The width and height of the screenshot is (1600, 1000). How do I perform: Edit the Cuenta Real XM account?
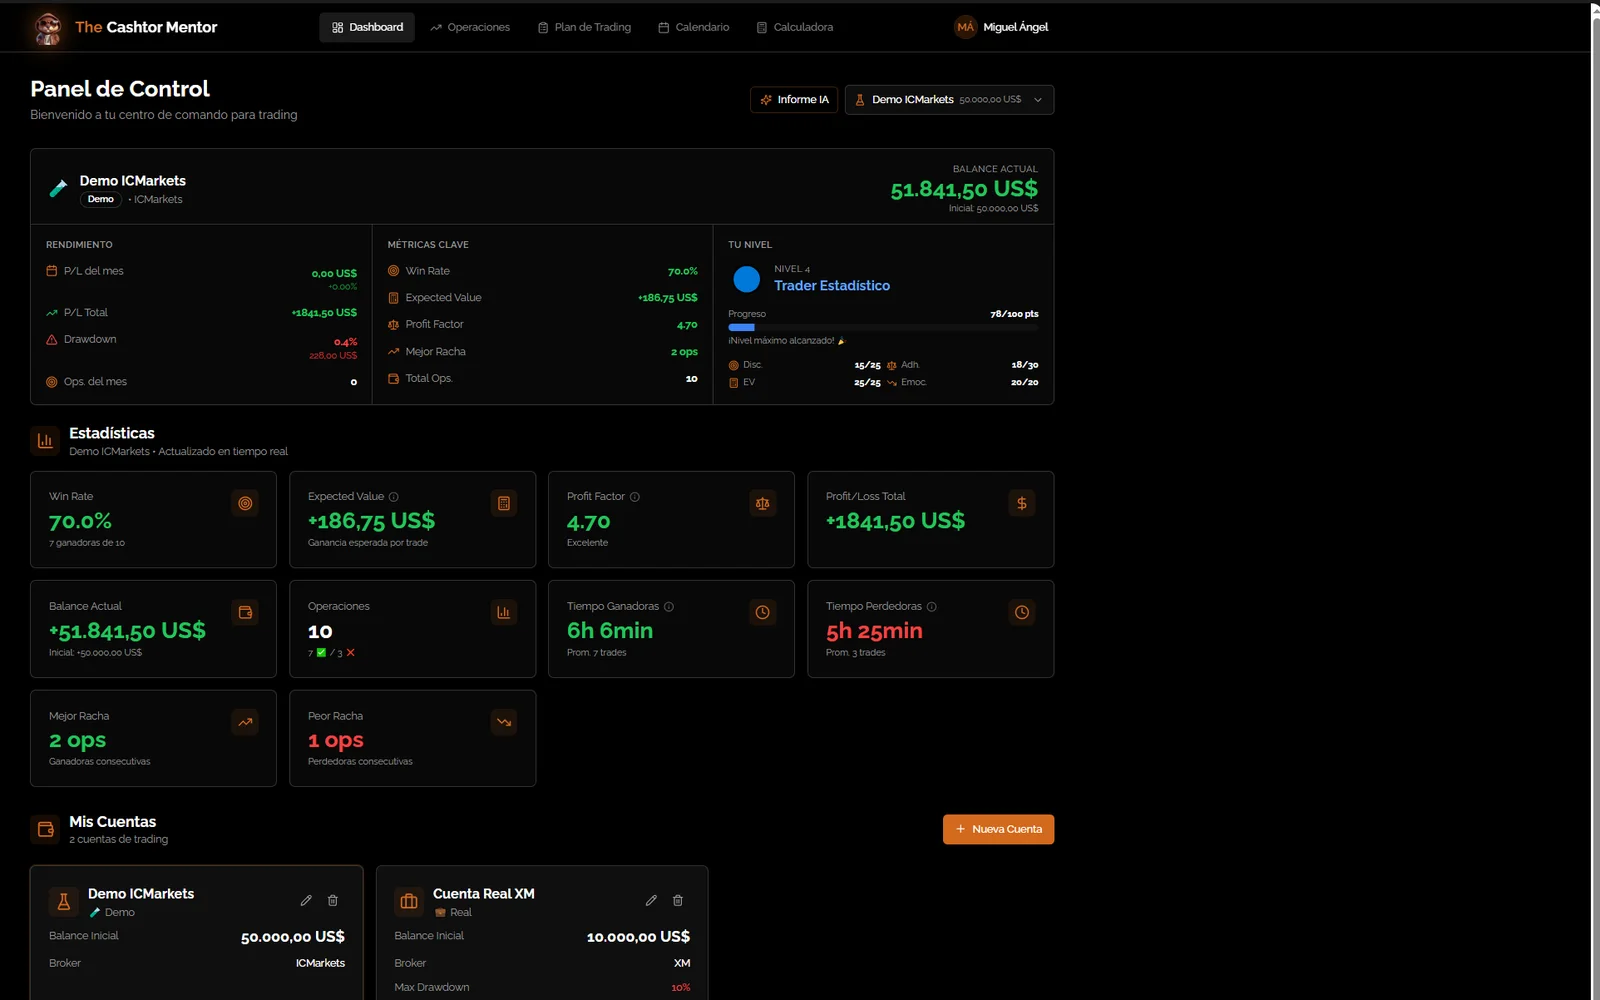651,901
